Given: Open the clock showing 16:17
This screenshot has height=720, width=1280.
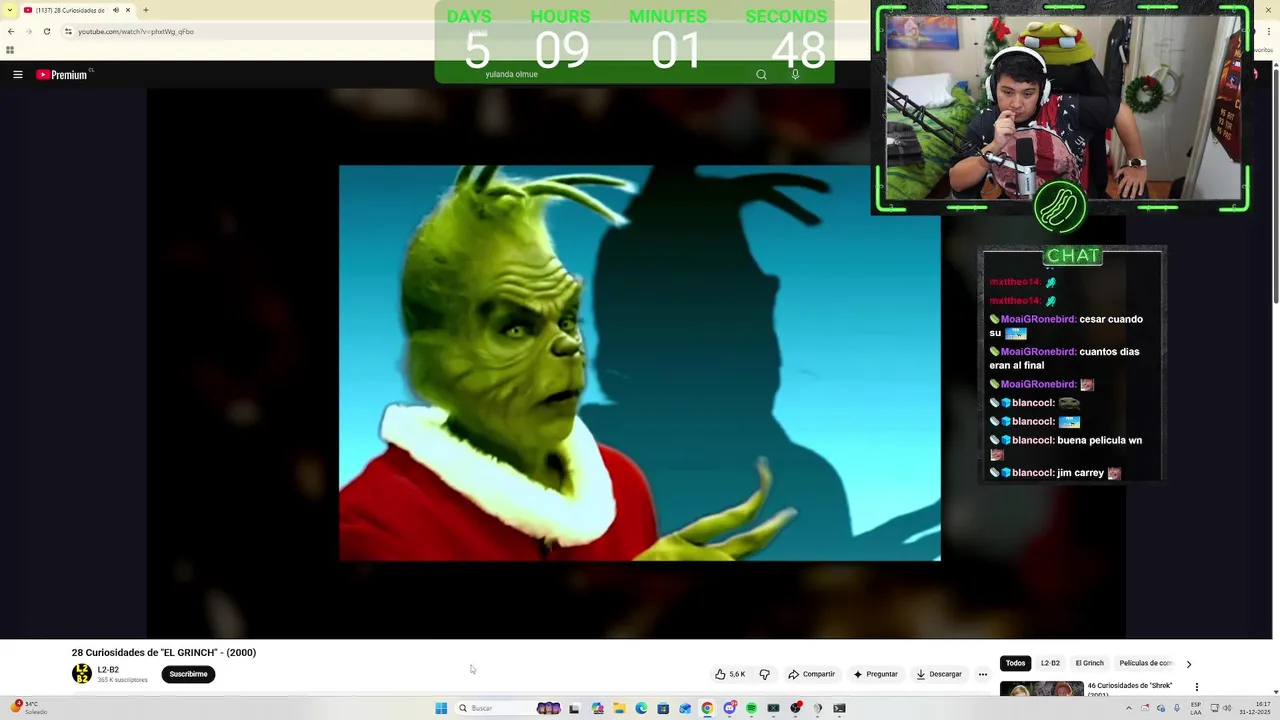Looking at the screenshot, I should (x=1257, y=708).
